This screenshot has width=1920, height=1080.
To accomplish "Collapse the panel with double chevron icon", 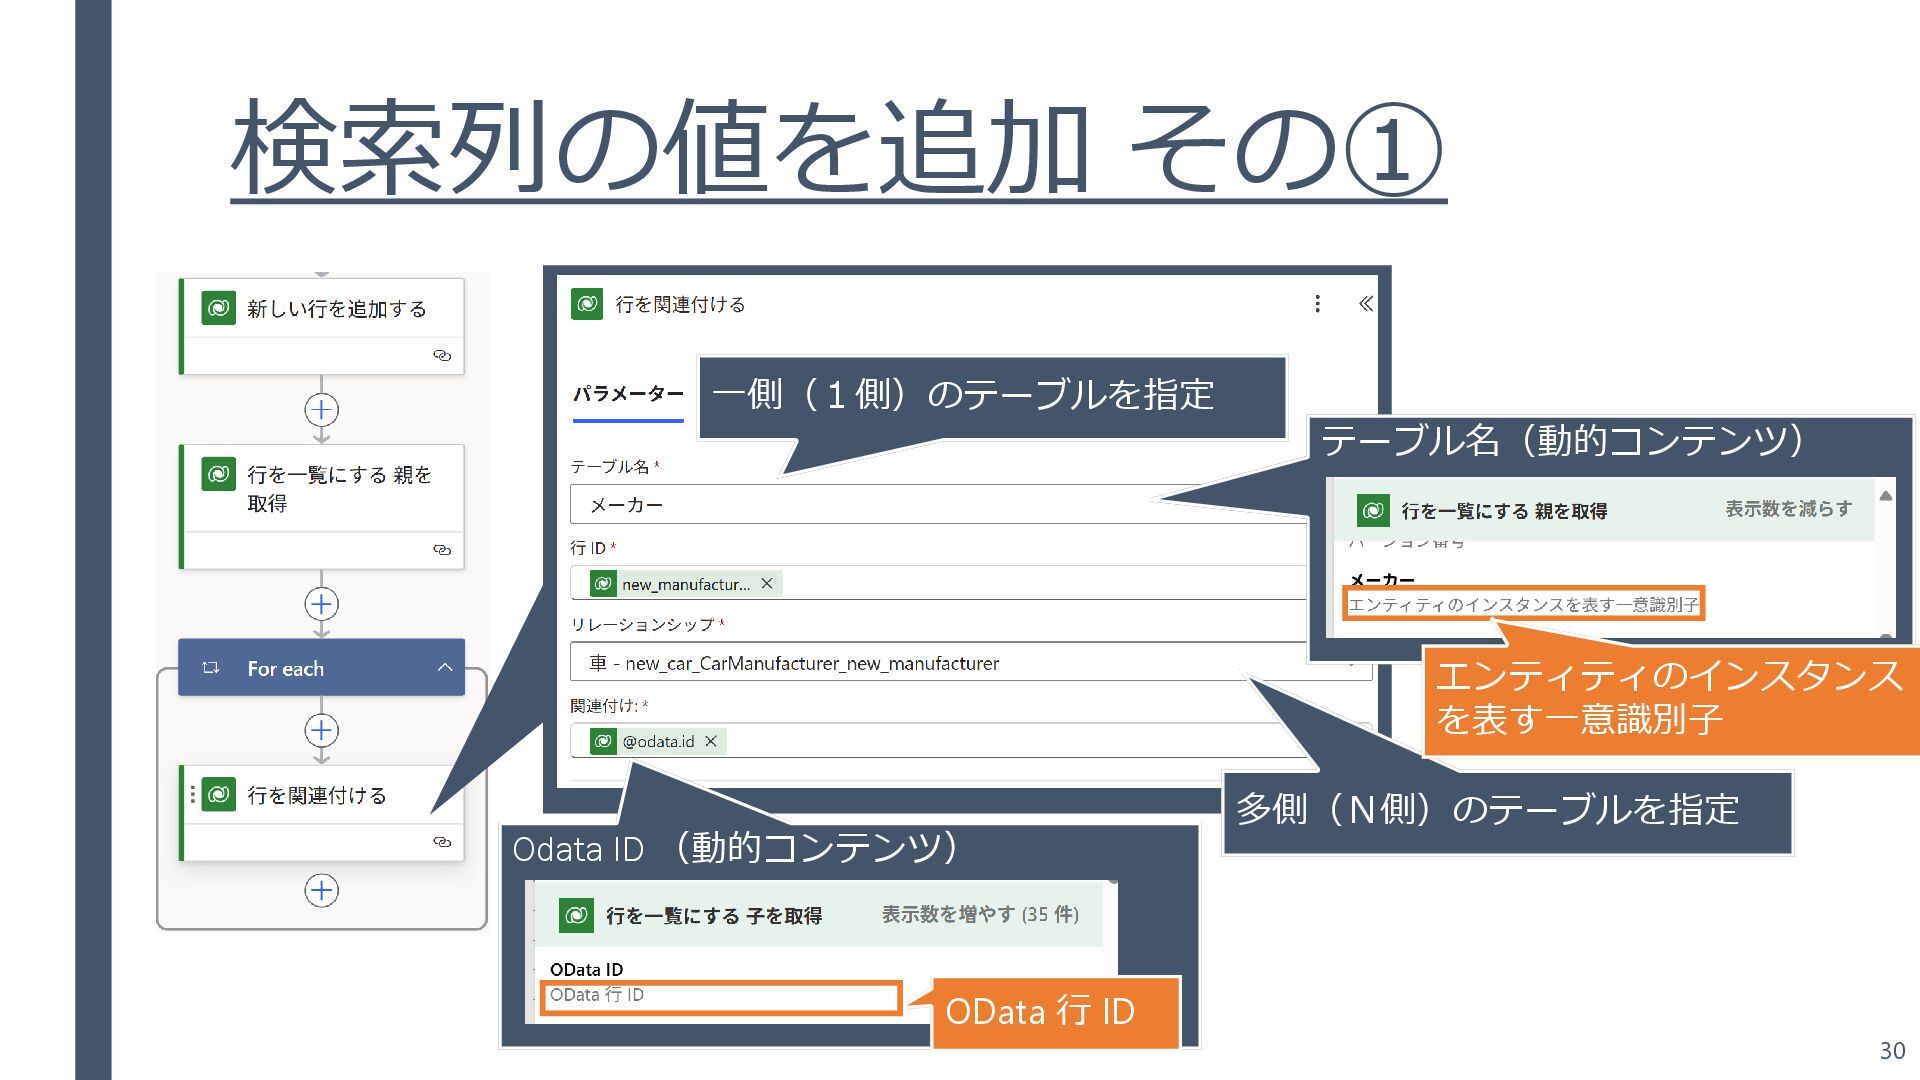I will [x=1365, y=304].
